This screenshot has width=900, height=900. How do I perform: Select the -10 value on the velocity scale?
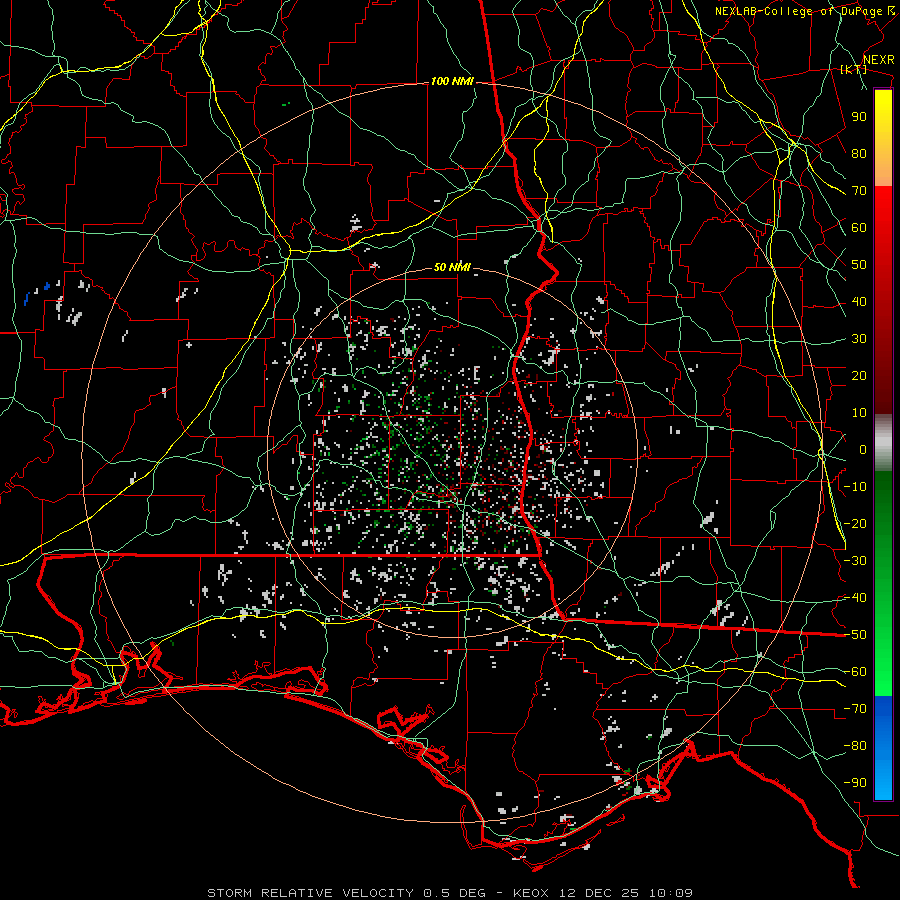click(x=855, y=487)
